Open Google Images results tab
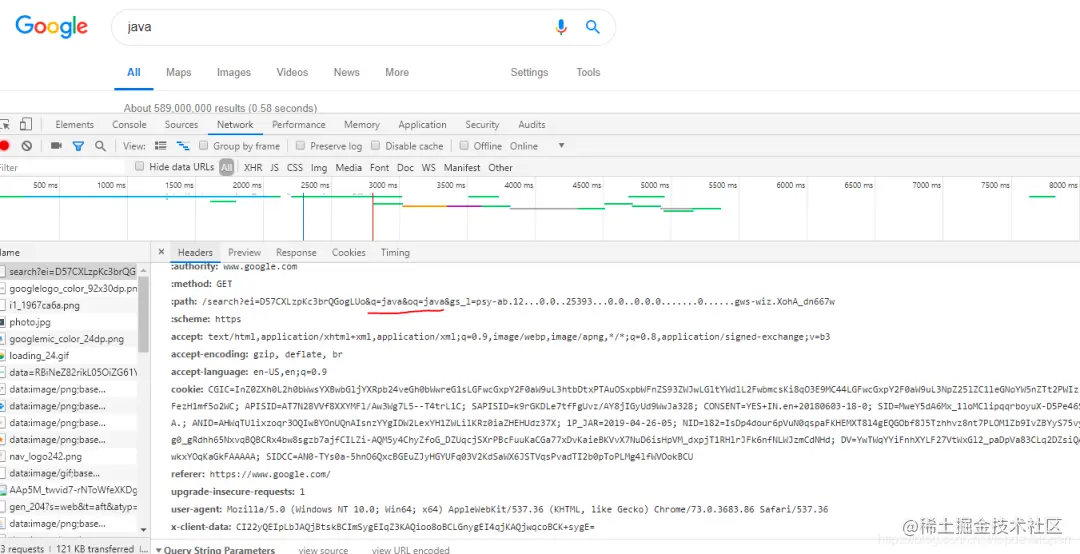 pos(234,72)
